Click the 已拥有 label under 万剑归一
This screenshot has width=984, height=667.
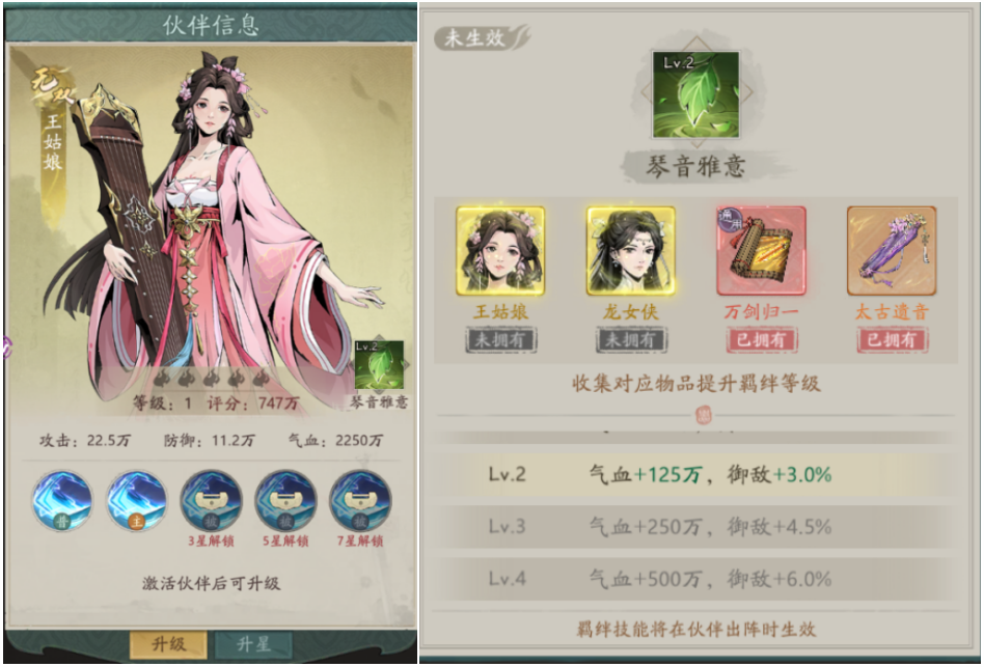point(762,340)
